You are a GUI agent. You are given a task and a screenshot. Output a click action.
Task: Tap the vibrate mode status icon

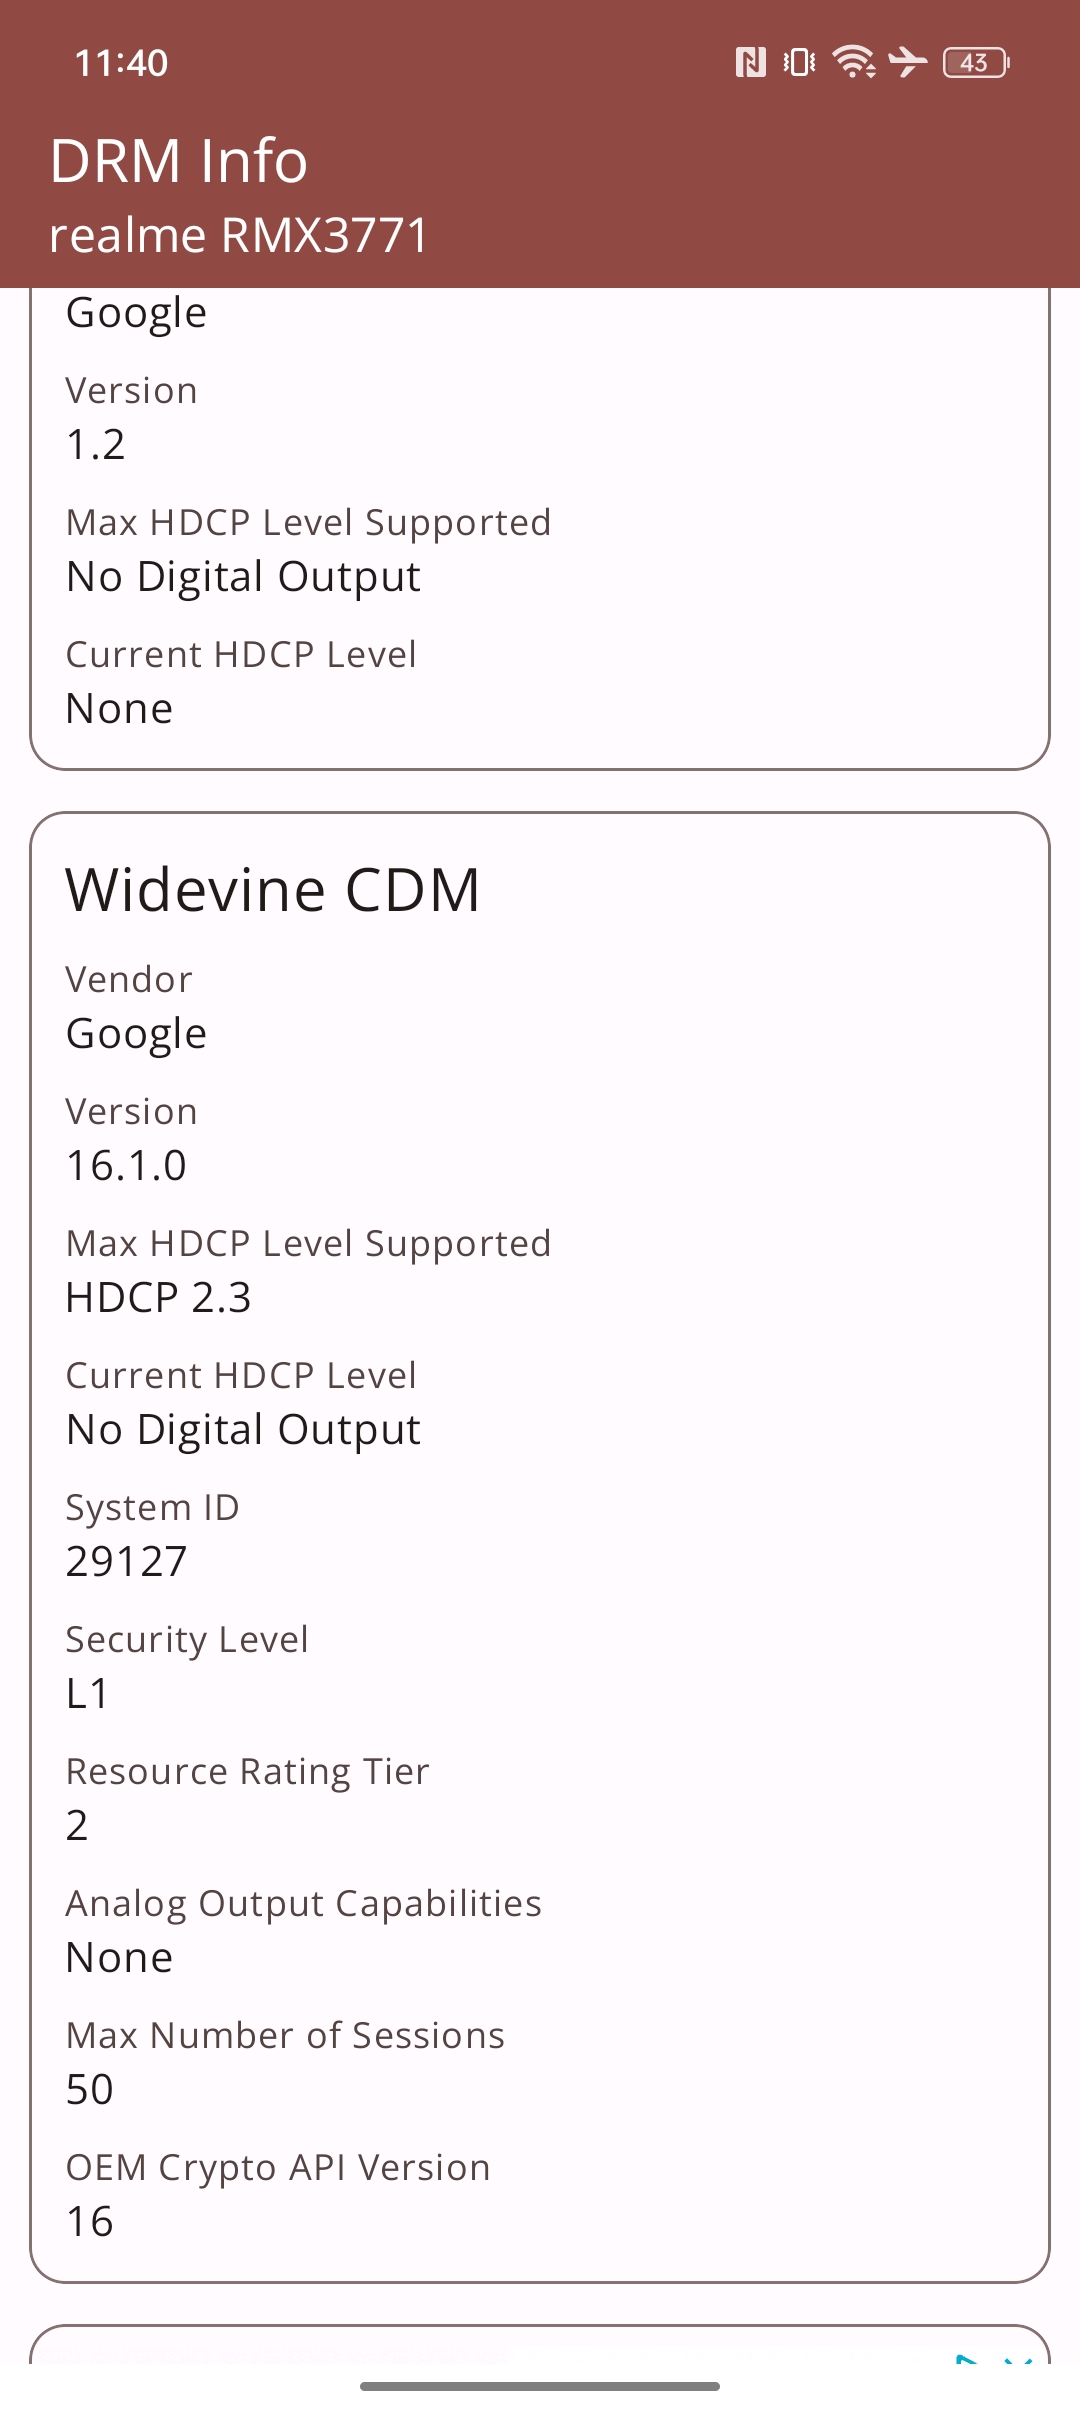pos(800,63)
